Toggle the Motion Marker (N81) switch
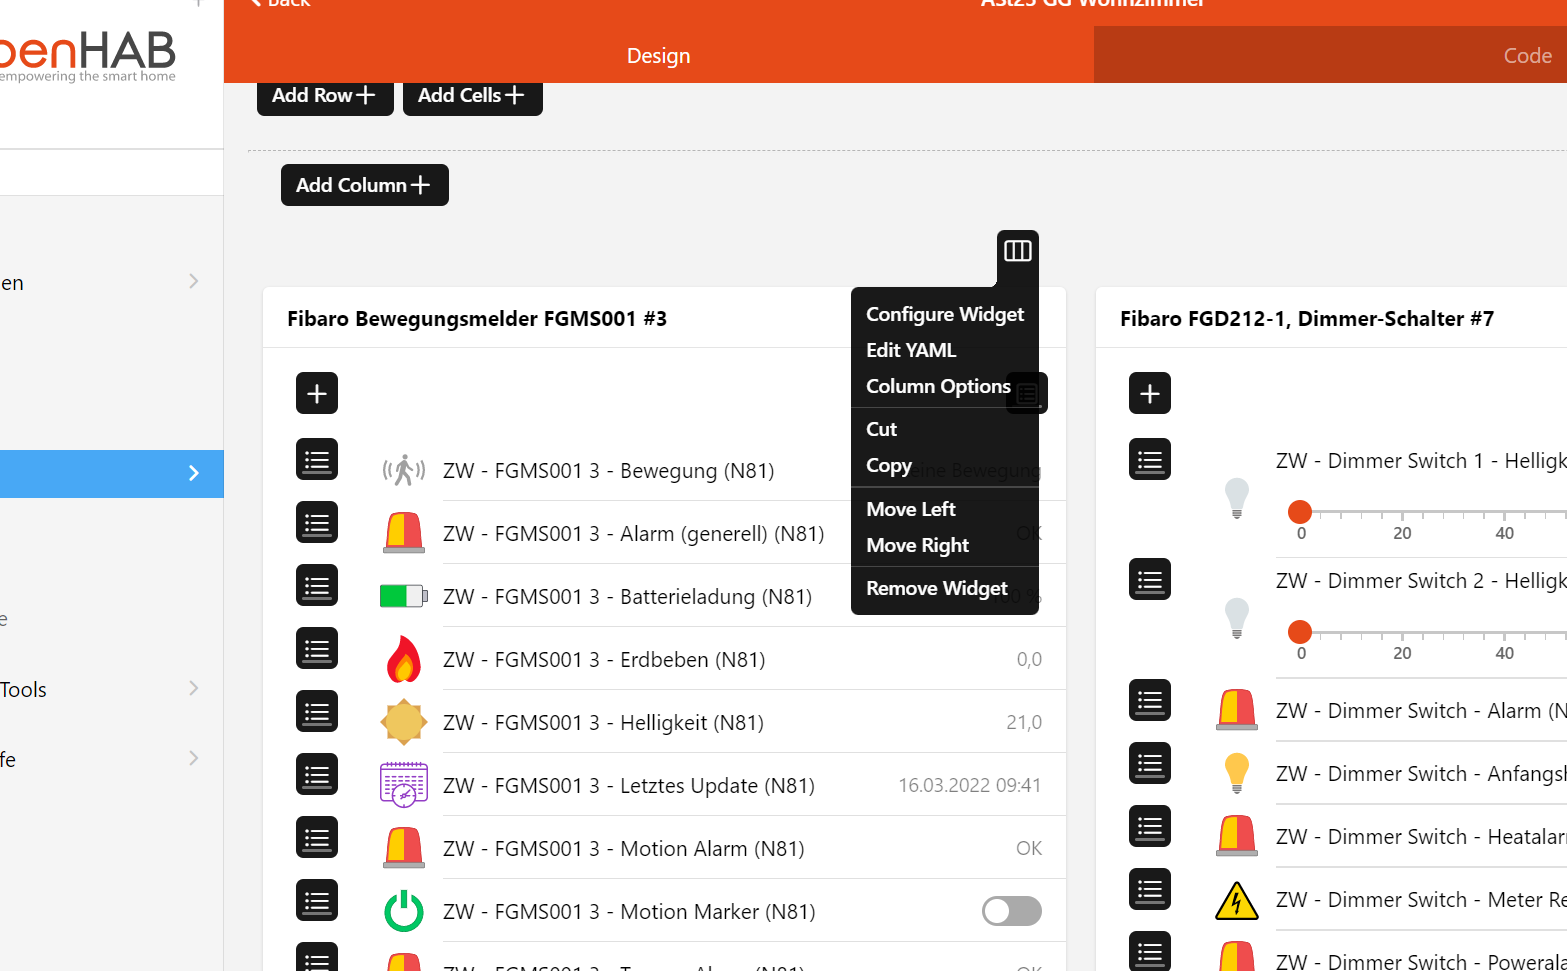 [1011, 911]
